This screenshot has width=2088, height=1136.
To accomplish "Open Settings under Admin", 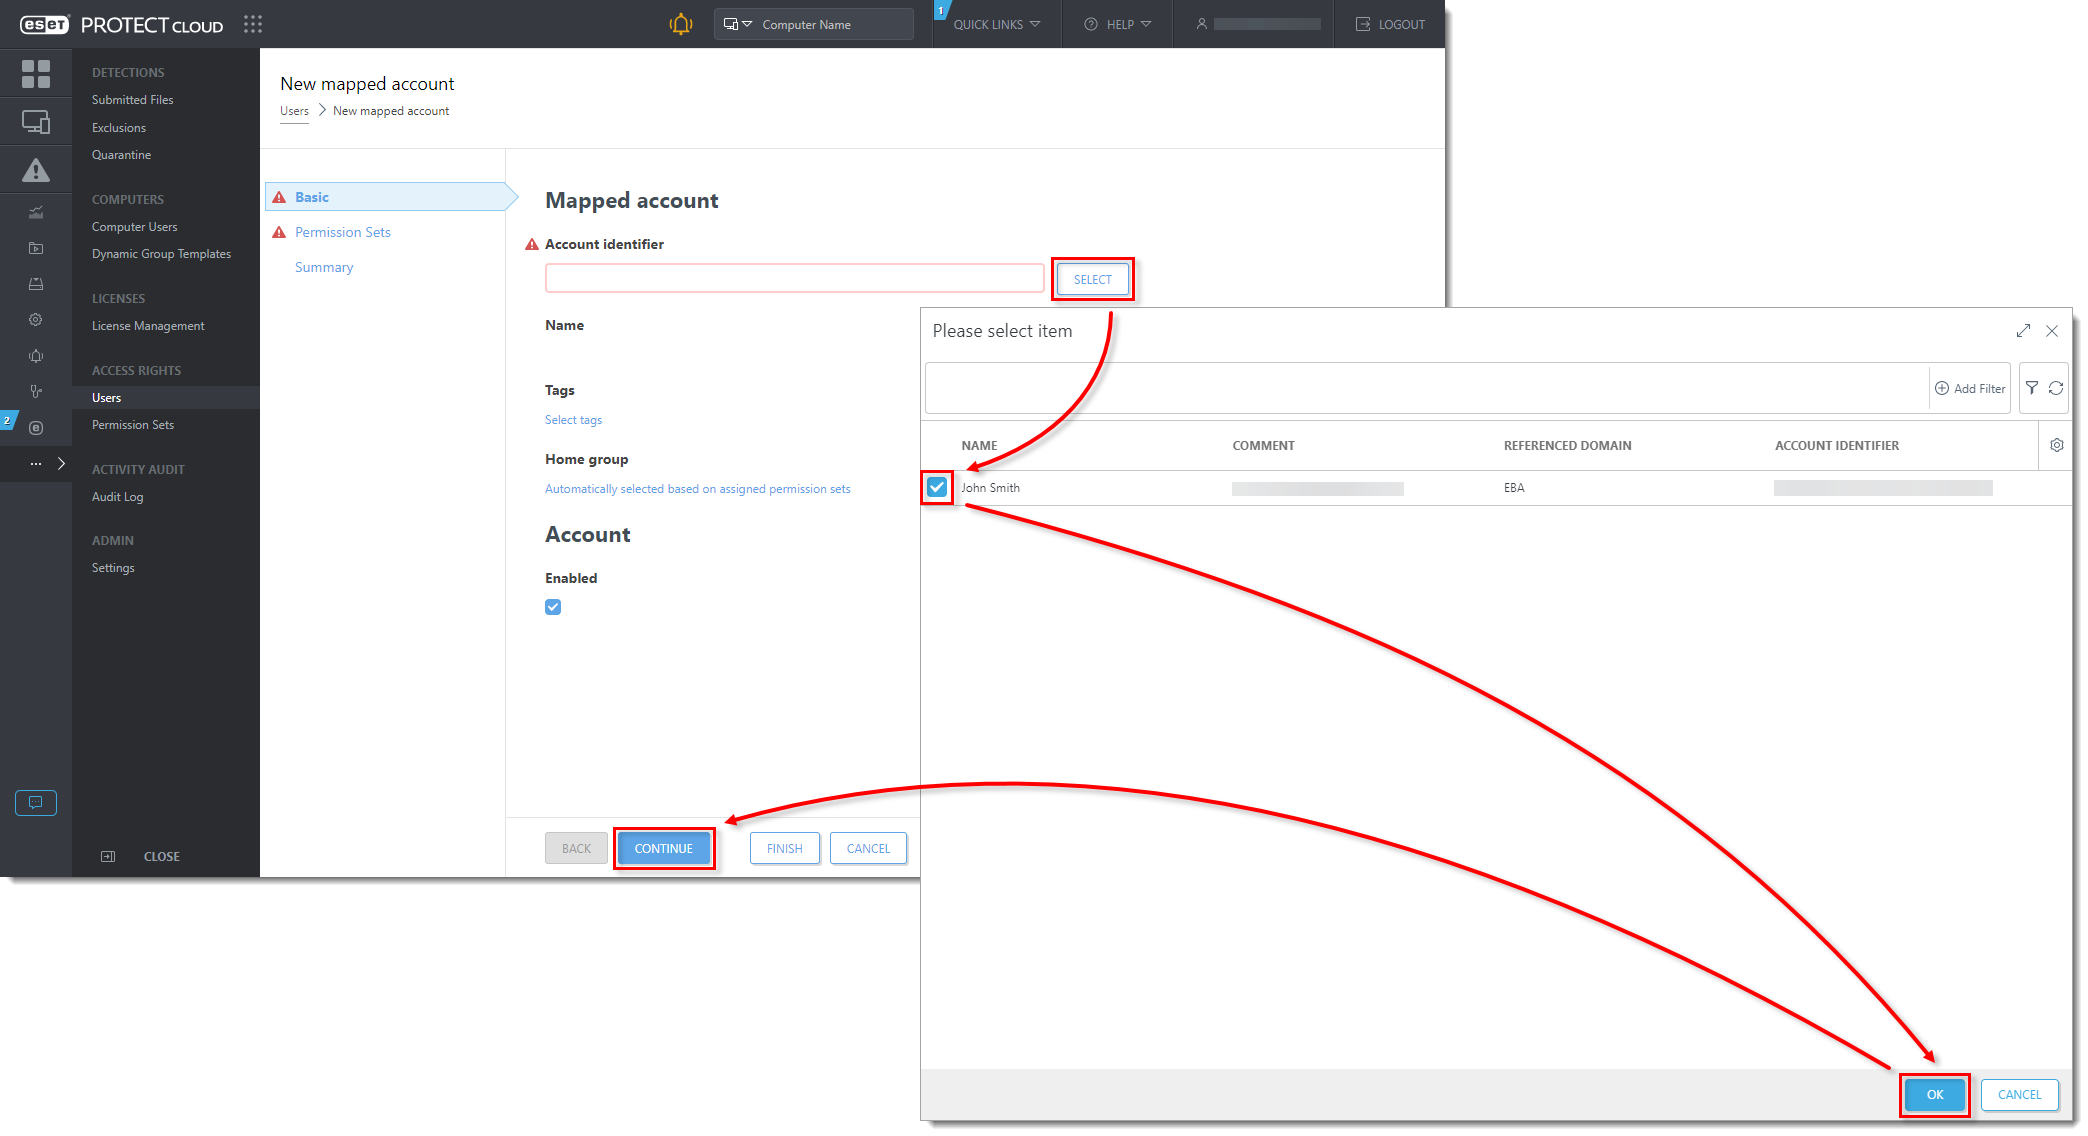I will pyautogui.click(x=113, y=568).
